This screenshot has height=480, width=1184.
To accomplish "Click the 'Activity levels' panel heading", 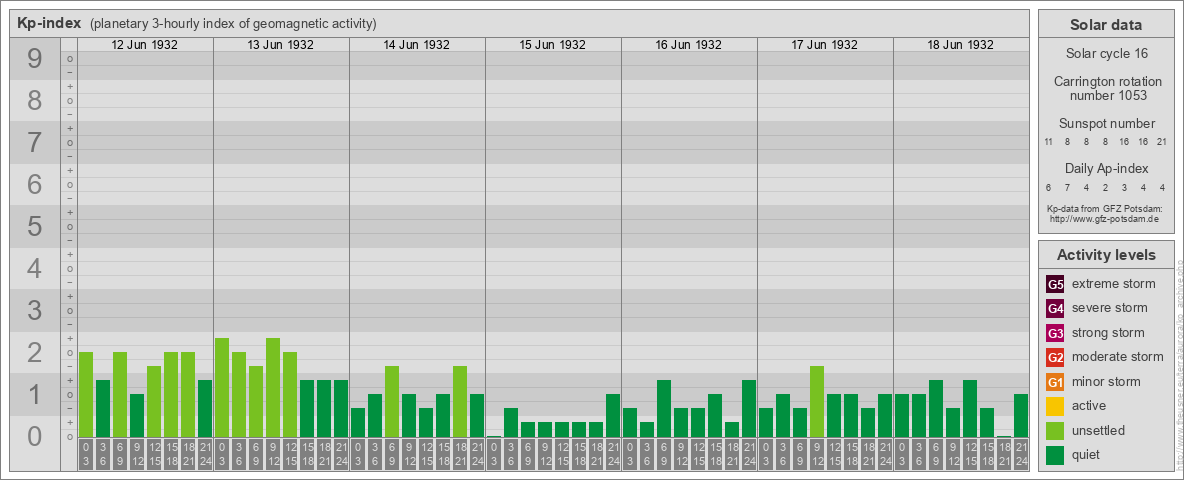I will (x=1106, y=255).
